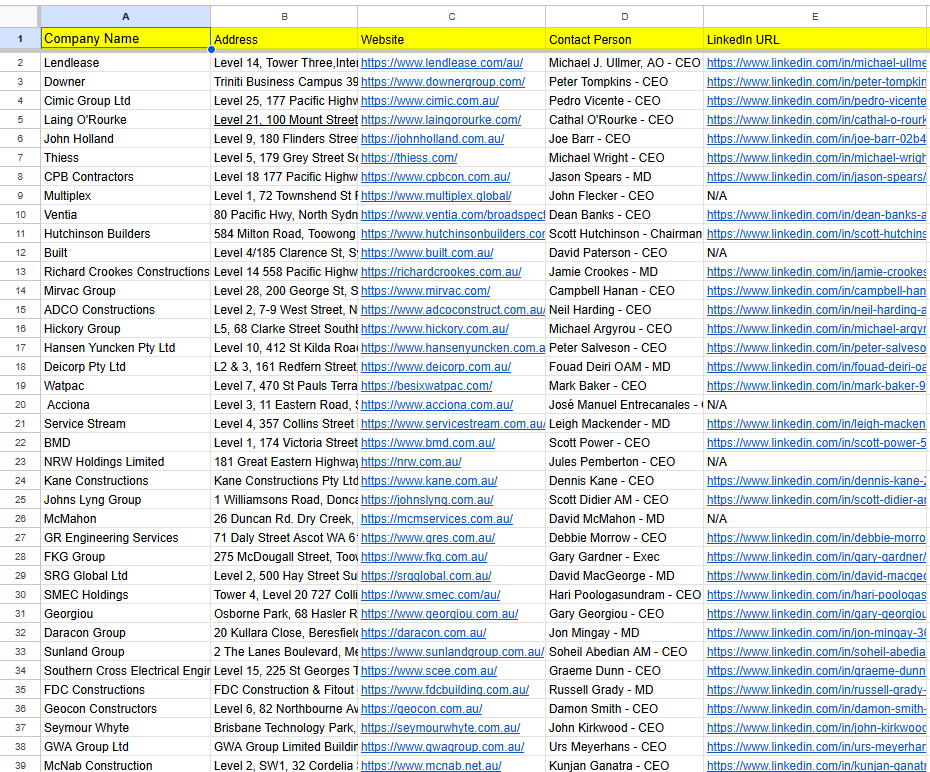Screen dimensions: 930x772
Task: Open the multiplex.global website link
Action: (x=436, y=196)
